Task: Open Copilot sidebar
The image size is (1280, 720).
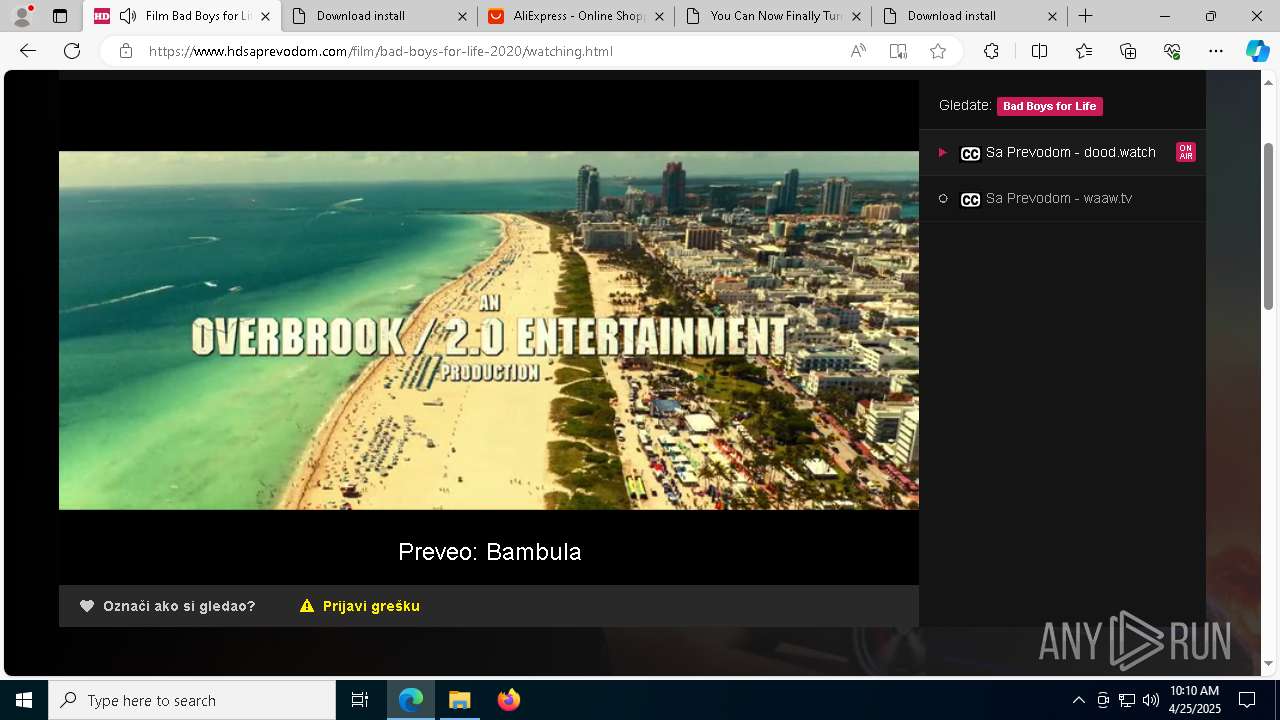Action: (1257, 51)
